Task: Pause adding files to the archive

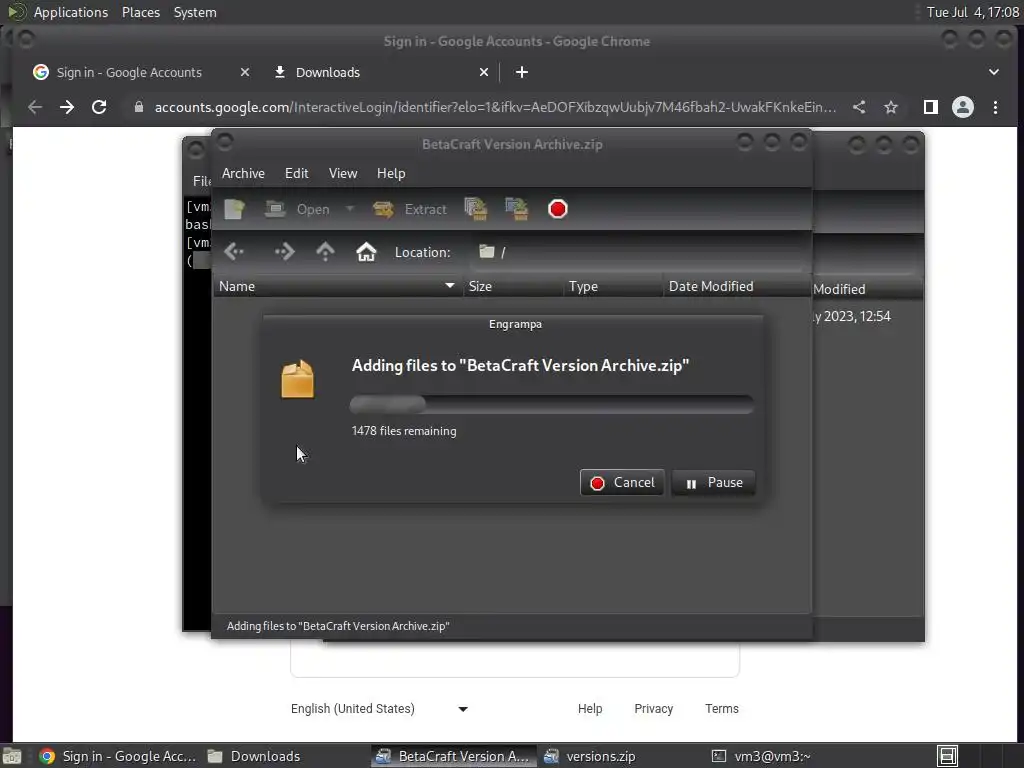Action: pyautogui.click(x=713, y=483)
